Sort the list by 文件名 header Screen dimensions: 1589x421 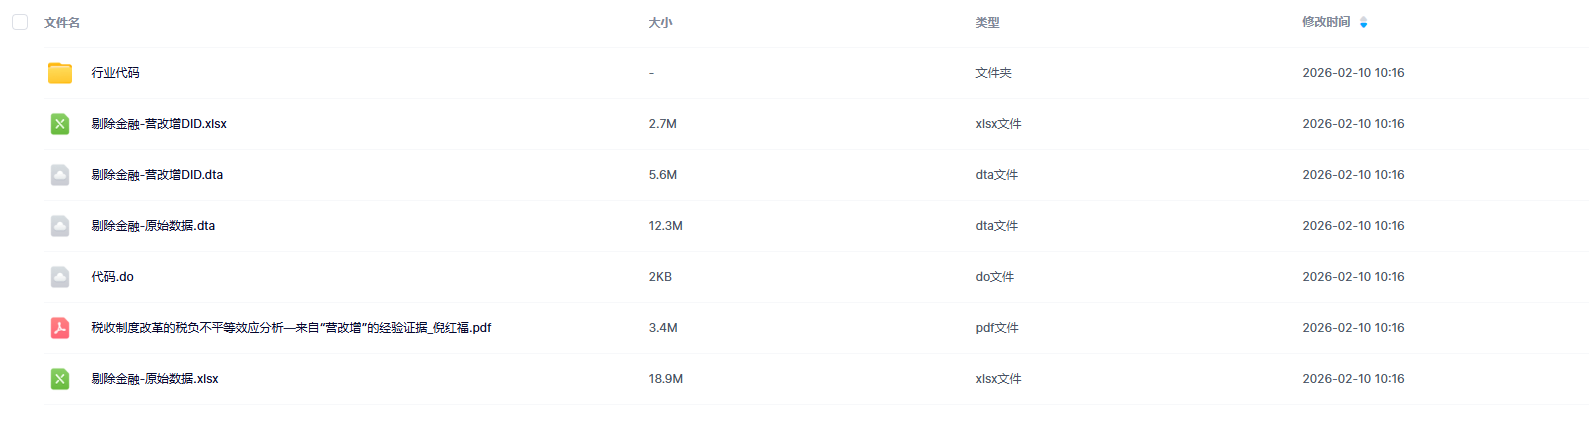[x=62, y=22]
